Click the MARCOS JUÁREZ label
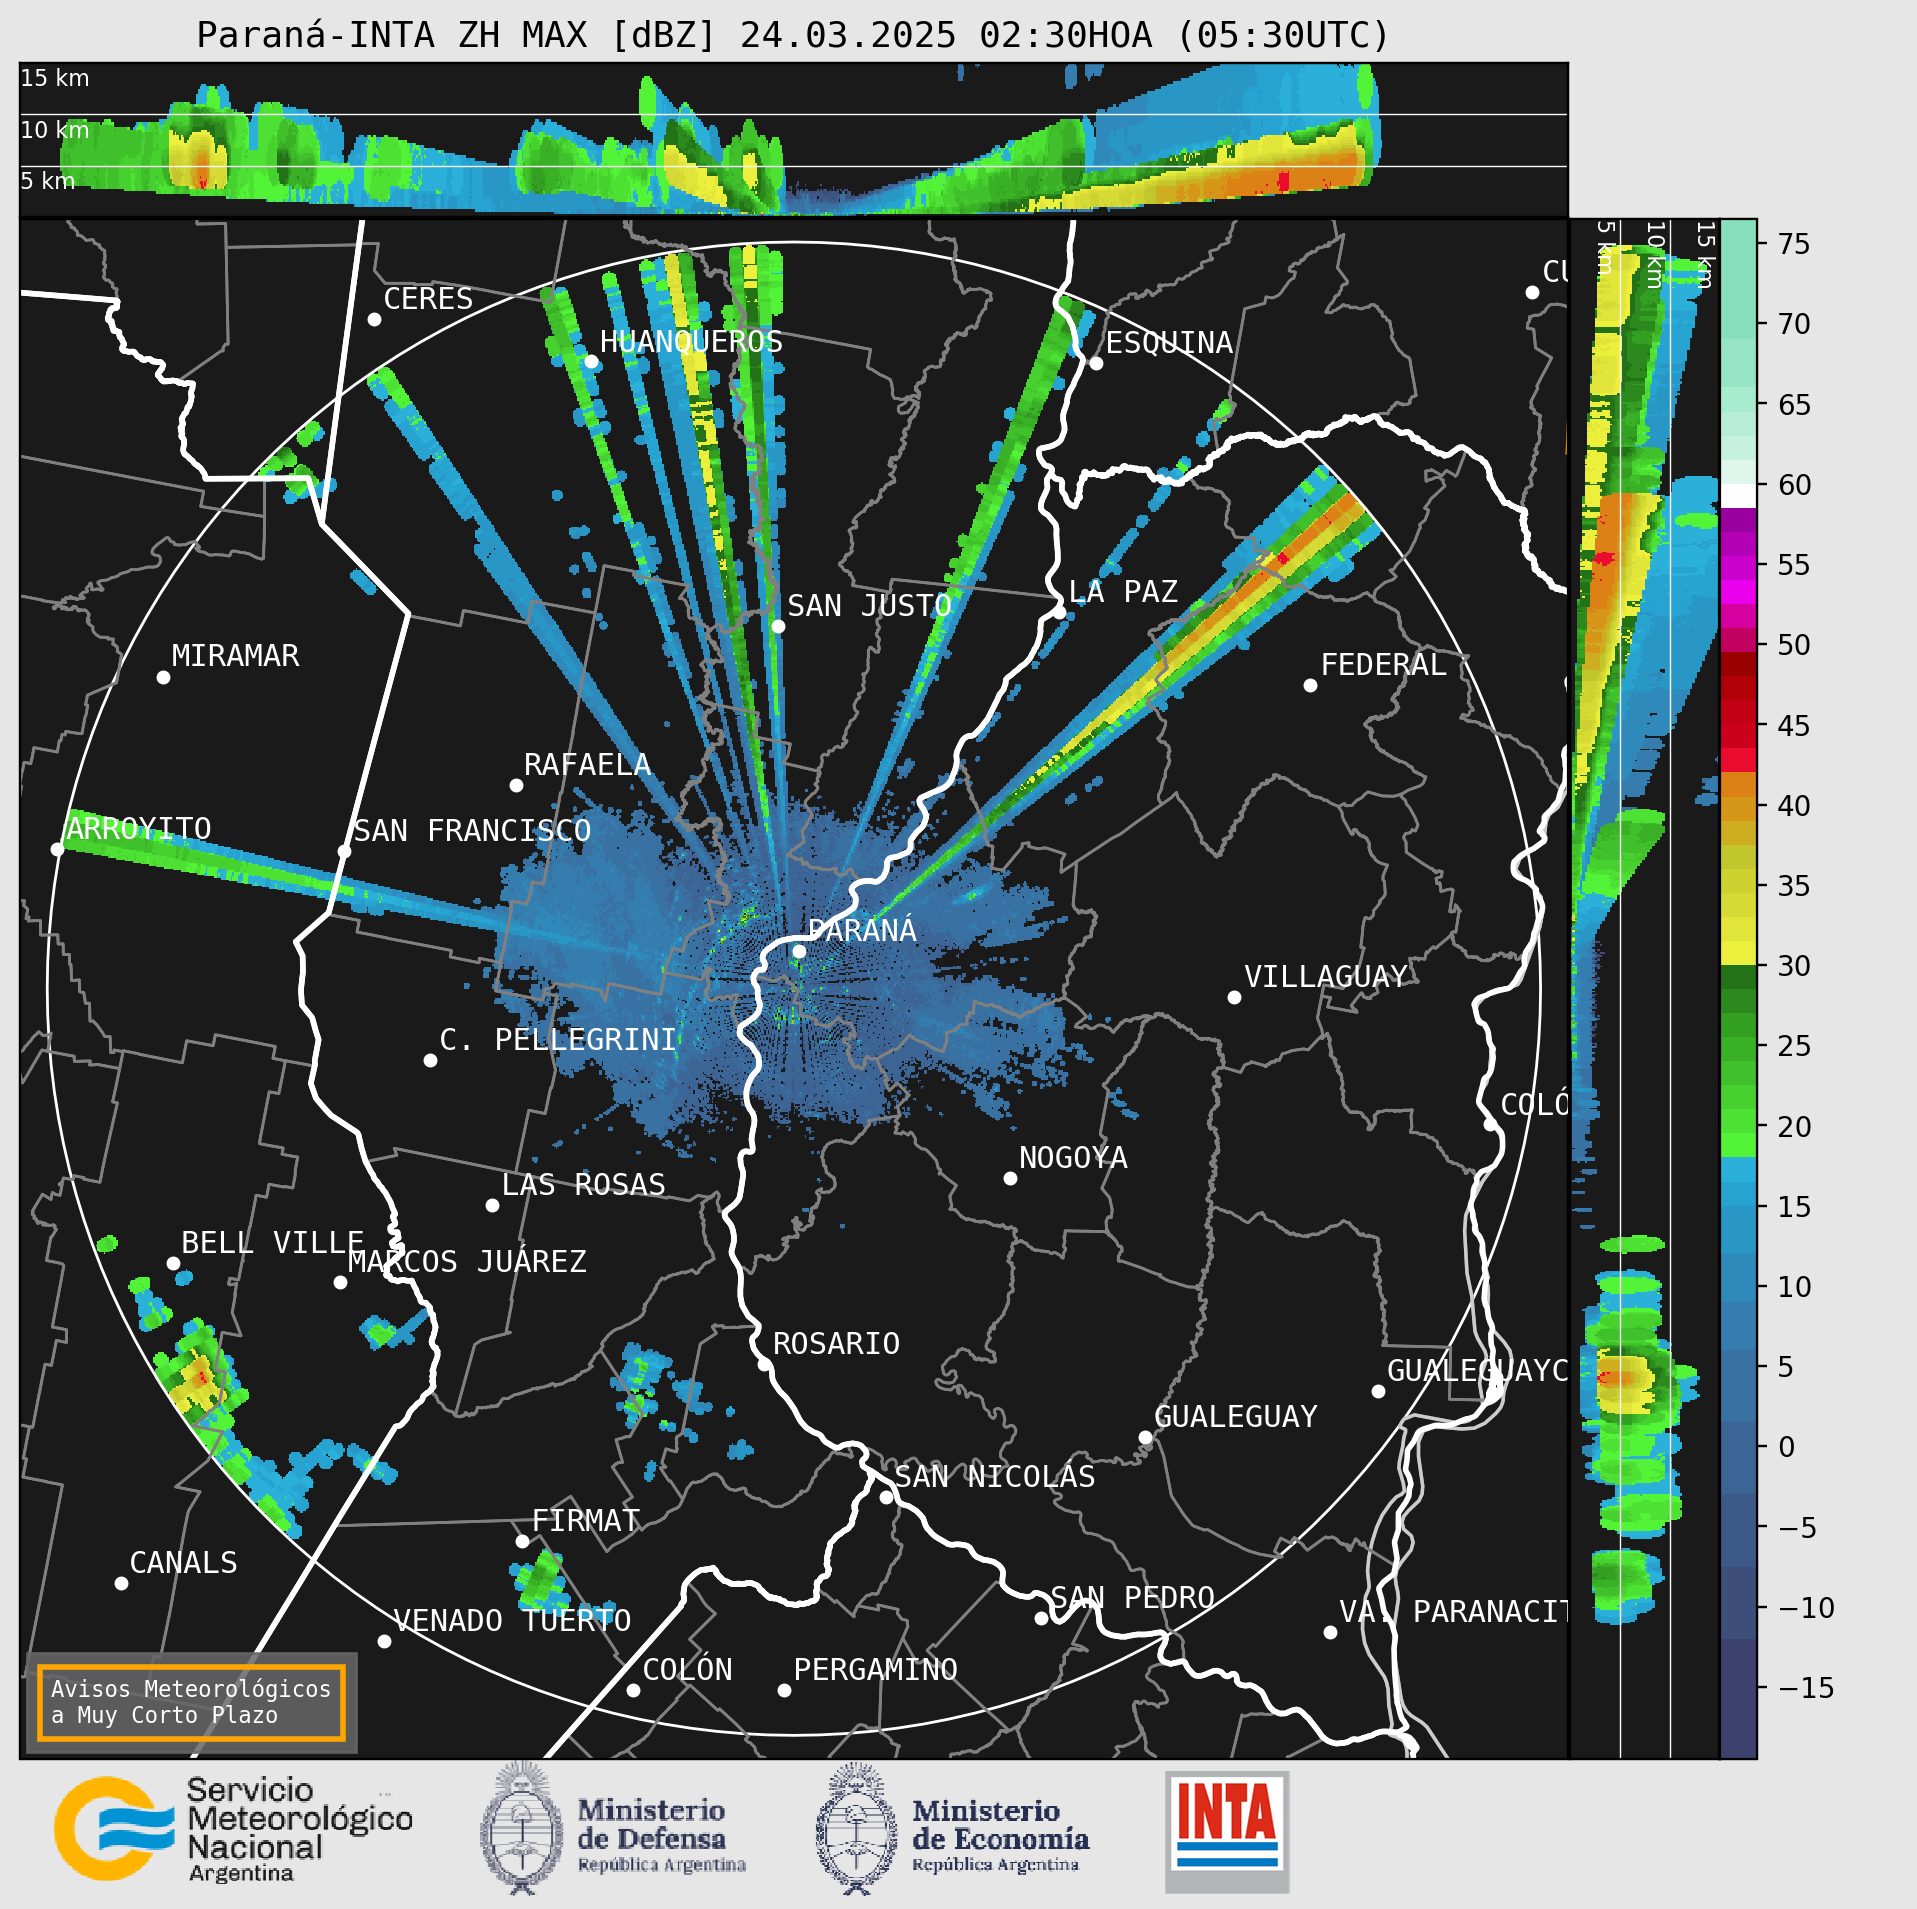This screenshot has width=1917, height=1909. (467, 1261)
